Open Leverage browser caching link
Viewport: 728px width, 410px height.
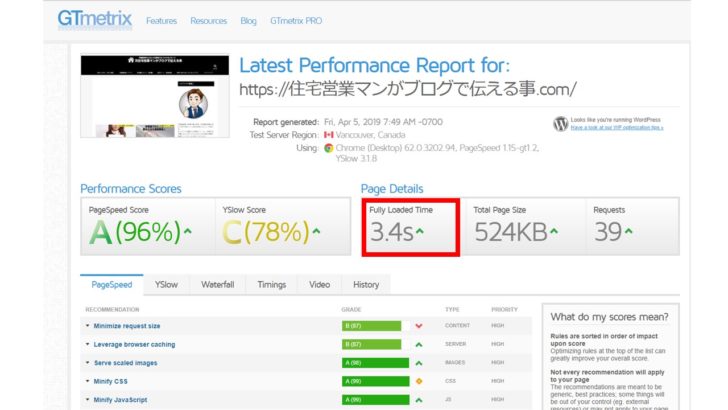tap(134, 345)
